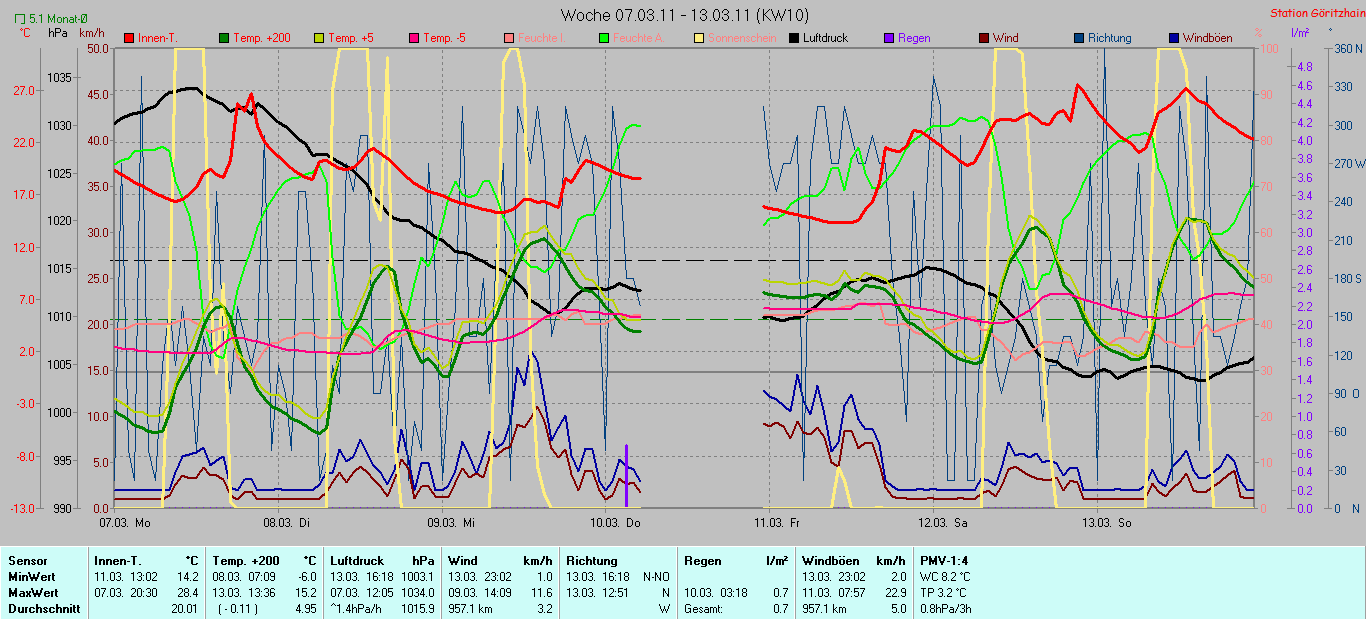The image size is (1366, 619).
Task: Click the Wind average value 3.2
Action: pyautogui.click(x=544, y=608)
